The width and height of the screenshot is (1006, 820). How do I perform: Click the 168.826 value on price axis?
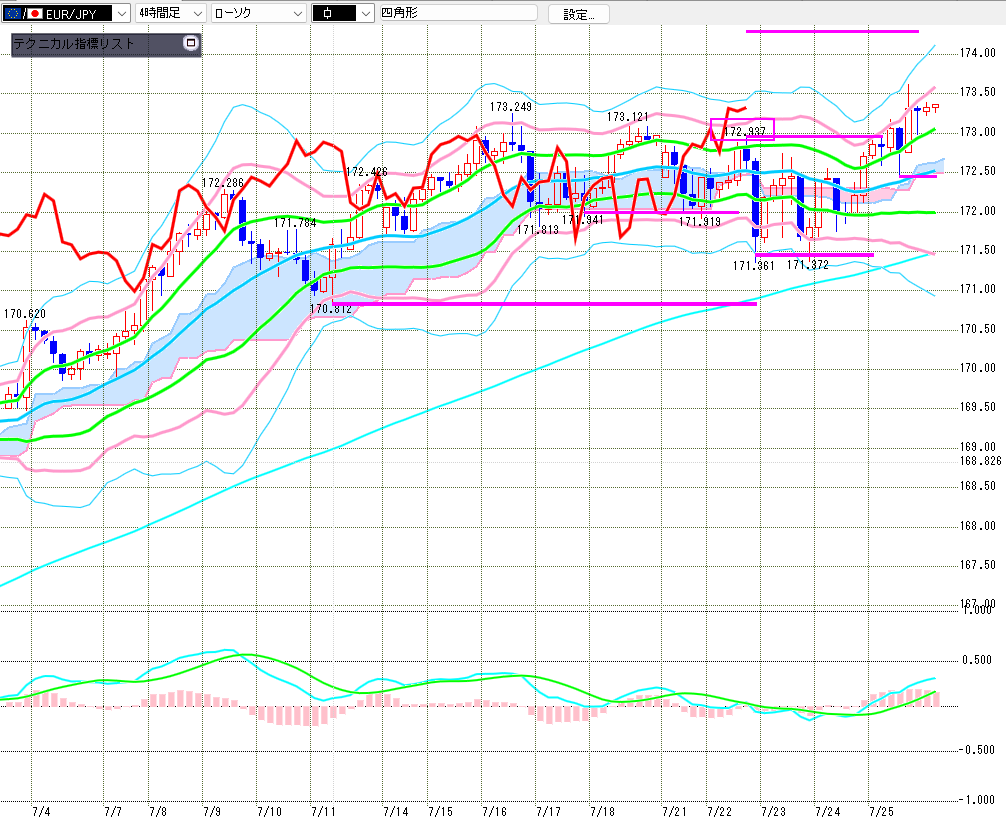click(980, 461)
